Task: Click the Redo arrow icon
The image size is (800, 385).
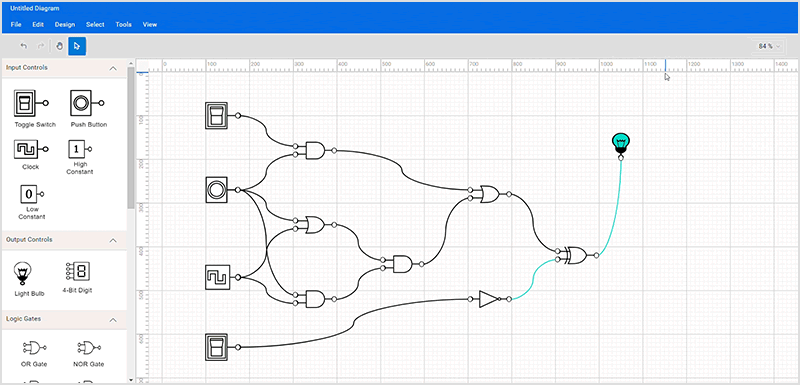Action: pos(41,46)
